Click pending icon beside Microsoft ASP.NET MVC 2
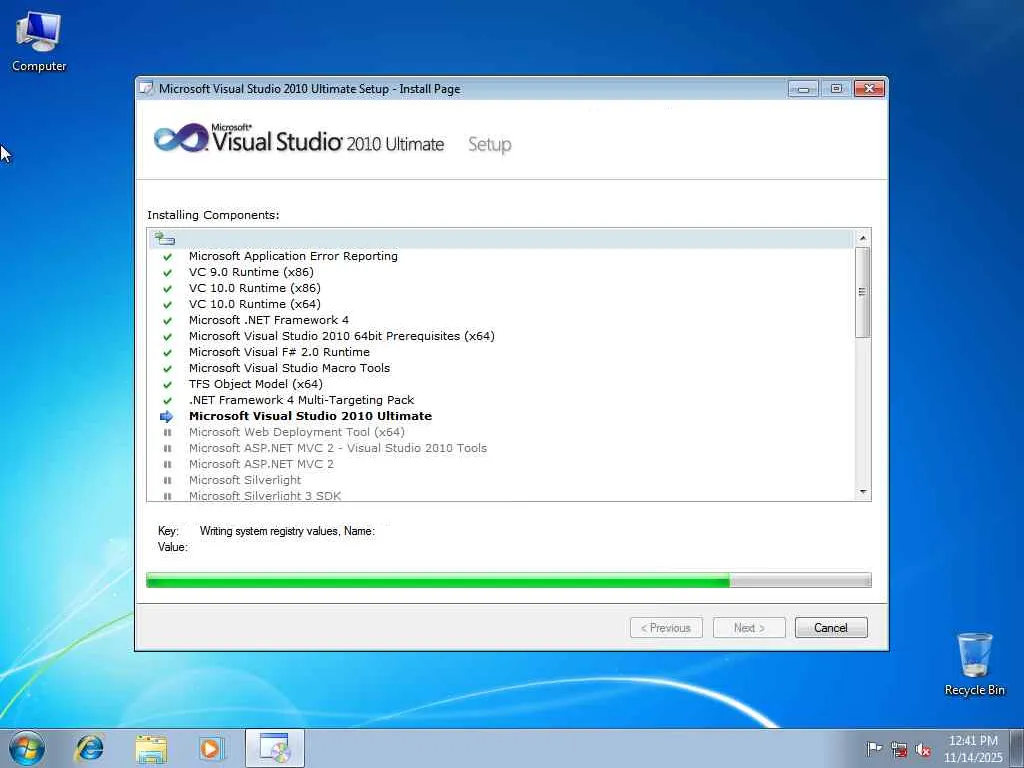The image size is (1024, 768). tap(167, 464)
